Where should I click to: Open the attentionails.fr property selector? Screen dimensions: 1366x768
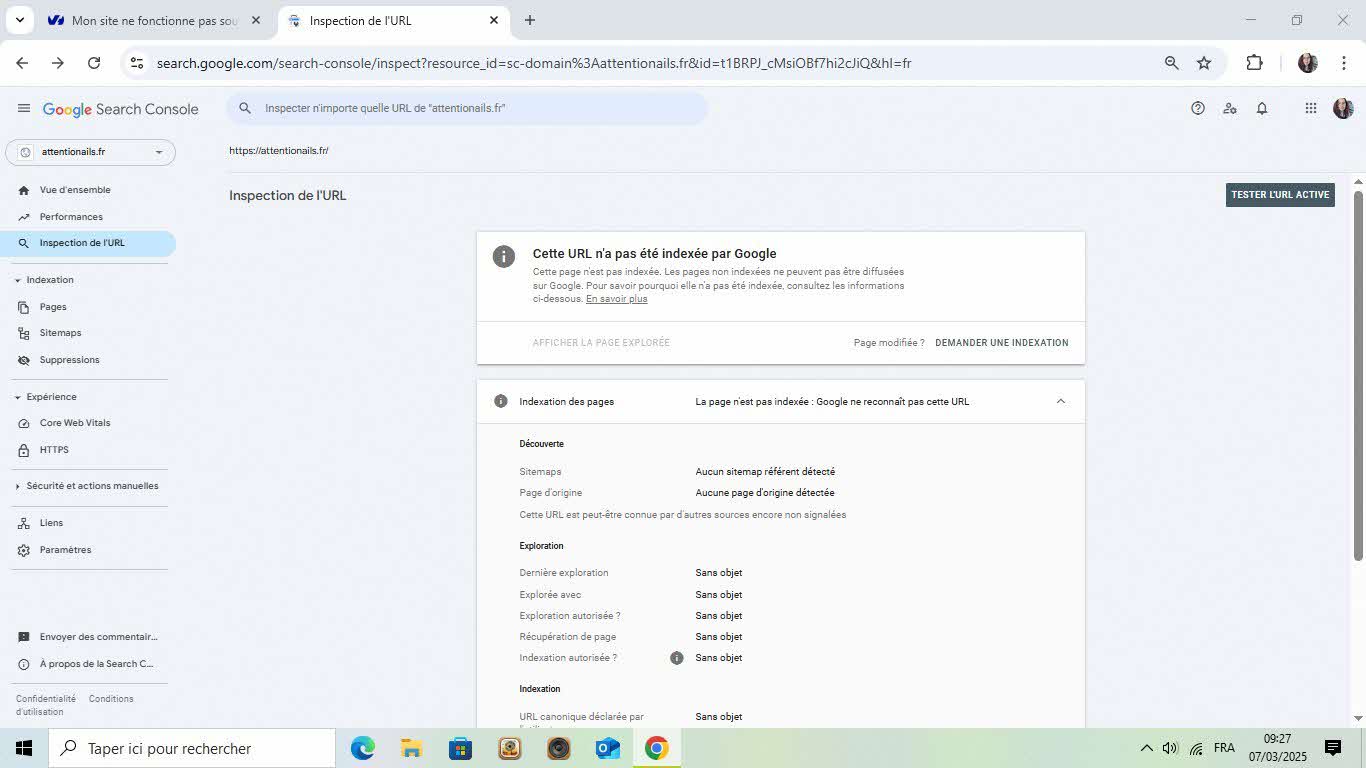coord(91,152)
